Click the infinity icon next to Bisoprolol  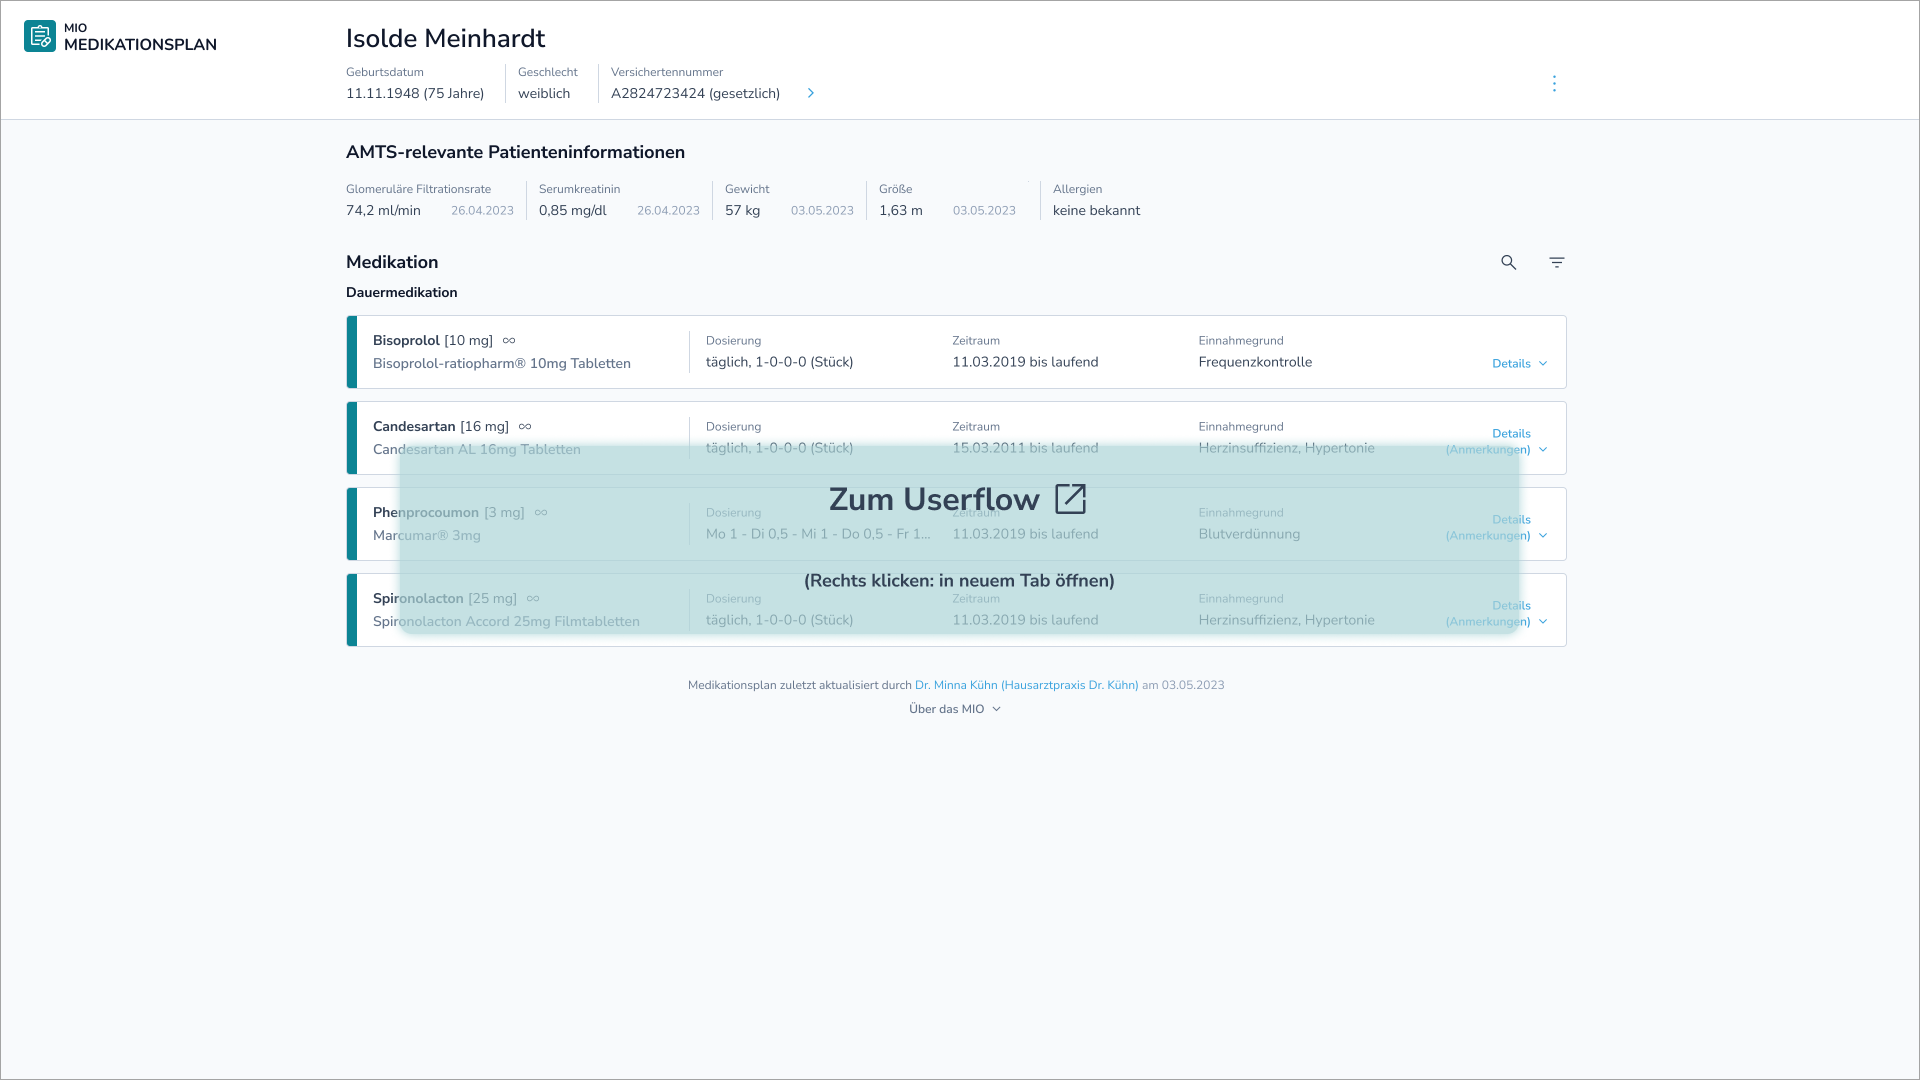(509, 341)
